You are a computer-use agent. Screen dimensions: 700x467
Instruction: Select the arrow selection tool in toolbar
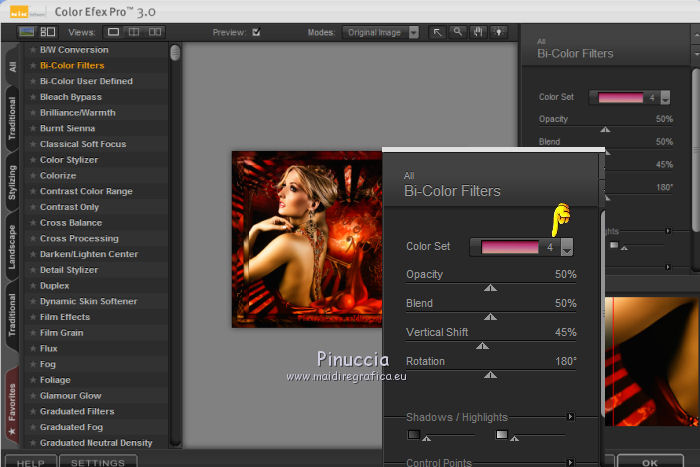tap(437, 32)
